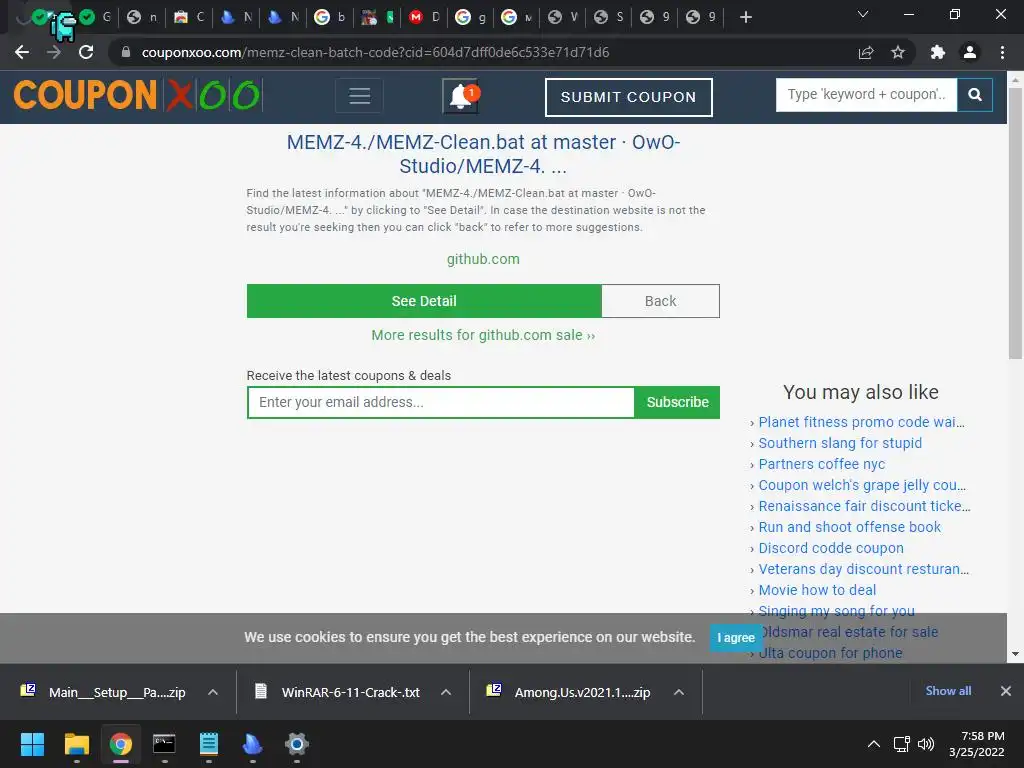Reload the current page
This screenshot has height=768, width=1024.
tap(86, 52)
